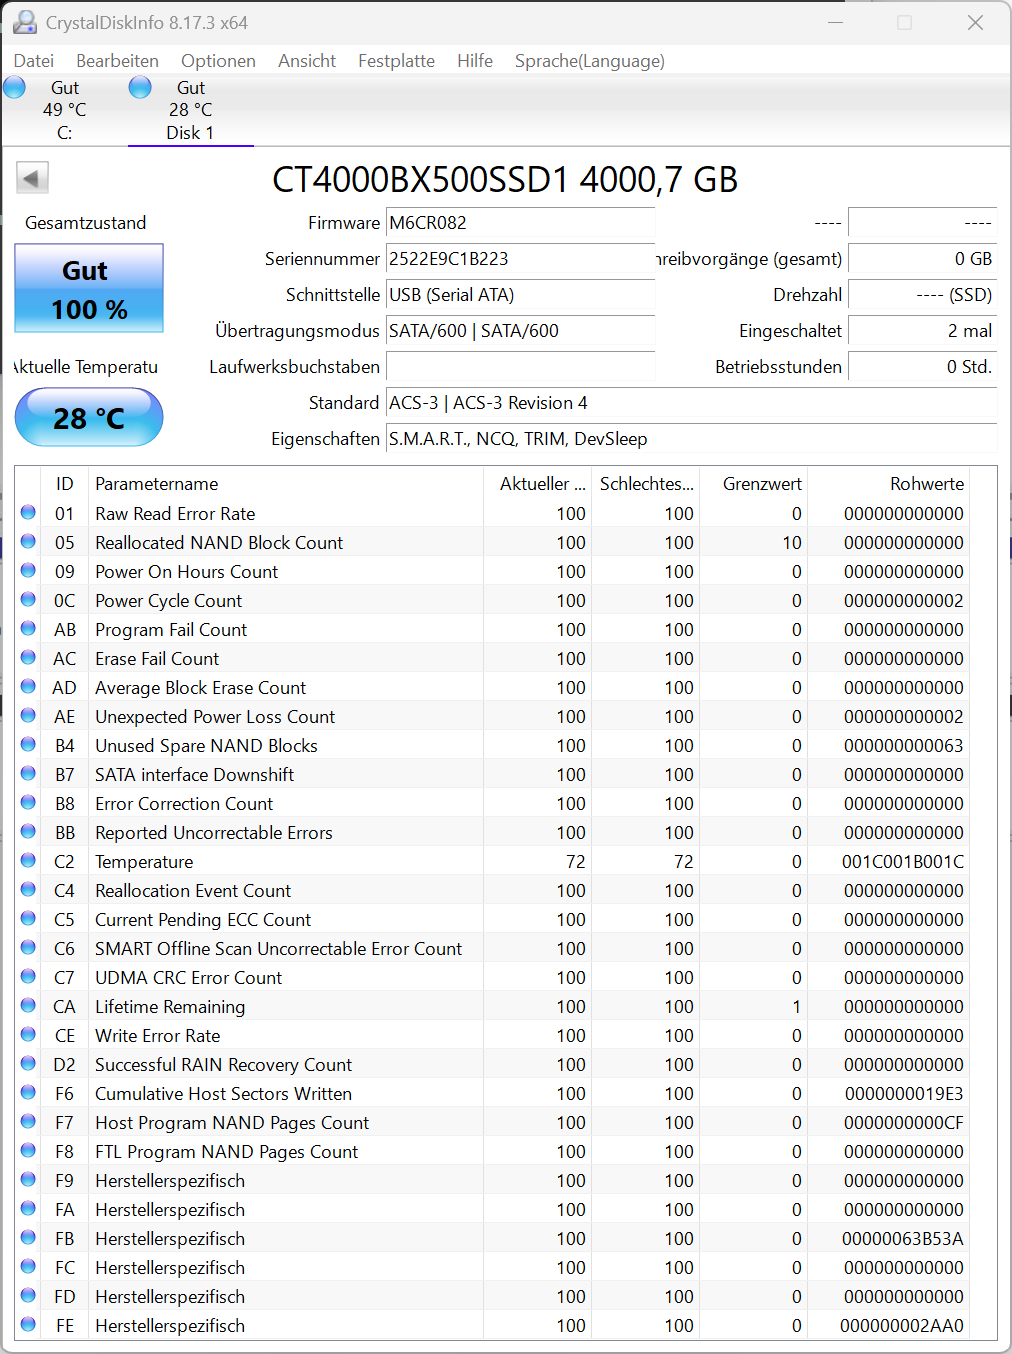Click status orb of Temperature row

(x=28, y=860)
